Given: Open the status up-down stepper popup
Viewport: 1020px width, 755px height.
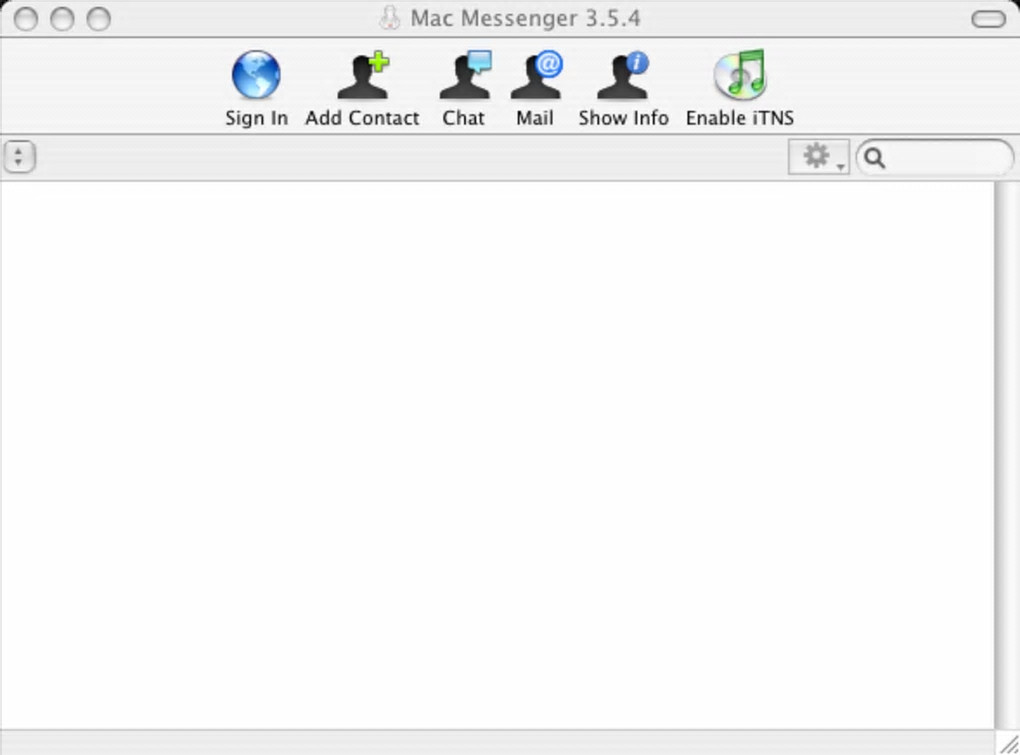Looking at the screenshot, I should tap(19, 157).
